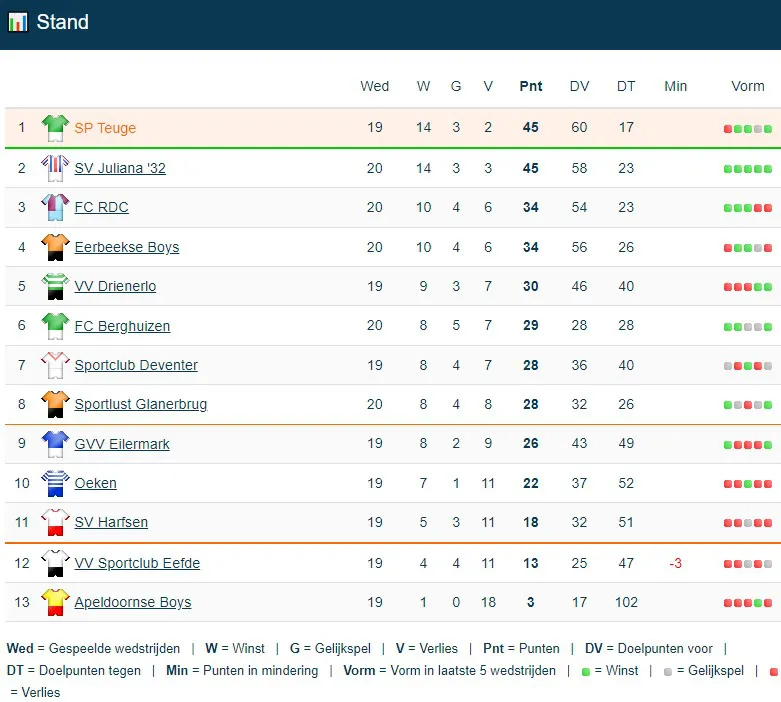Open the SP Teuge team link
This screenshot has width=781, height=702.
[105, 128]
